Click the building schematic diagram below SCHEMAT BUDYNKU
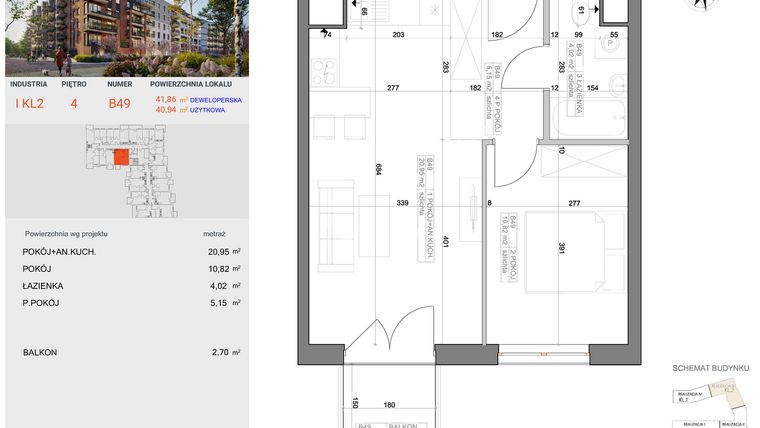This screenshot has width=760, height=428. [x=712, y=405]
